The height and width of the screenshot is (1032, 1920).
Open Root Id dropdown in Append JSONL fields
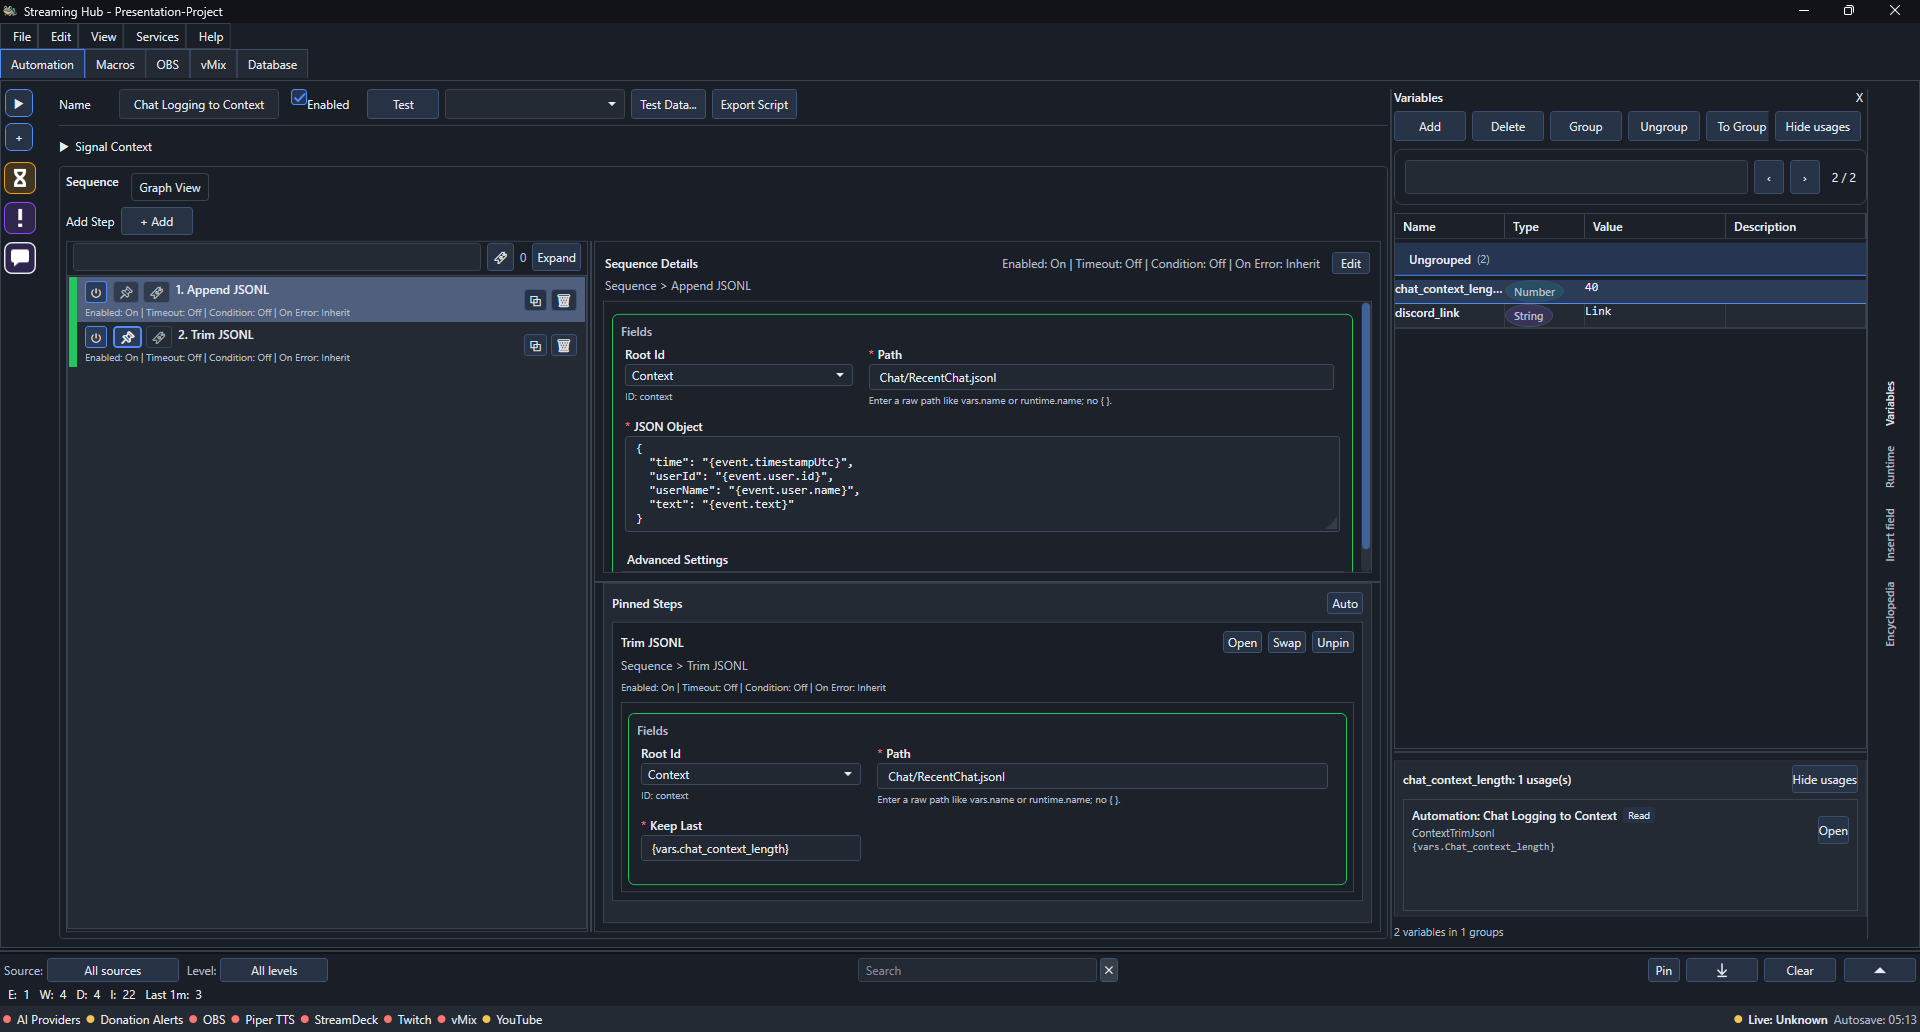click(738, 376)
